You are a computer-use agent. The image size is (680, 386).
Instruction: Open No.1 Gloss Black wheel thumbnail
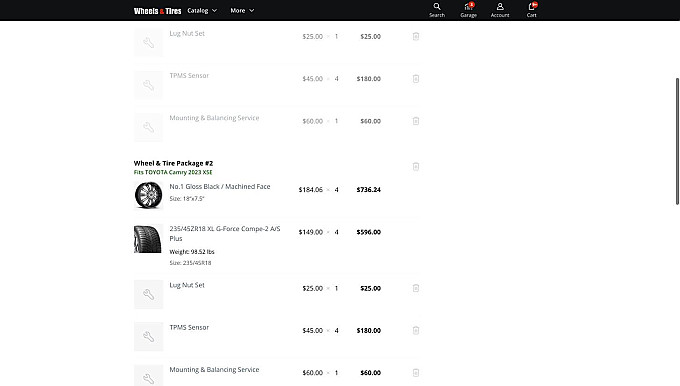[148, 195]
